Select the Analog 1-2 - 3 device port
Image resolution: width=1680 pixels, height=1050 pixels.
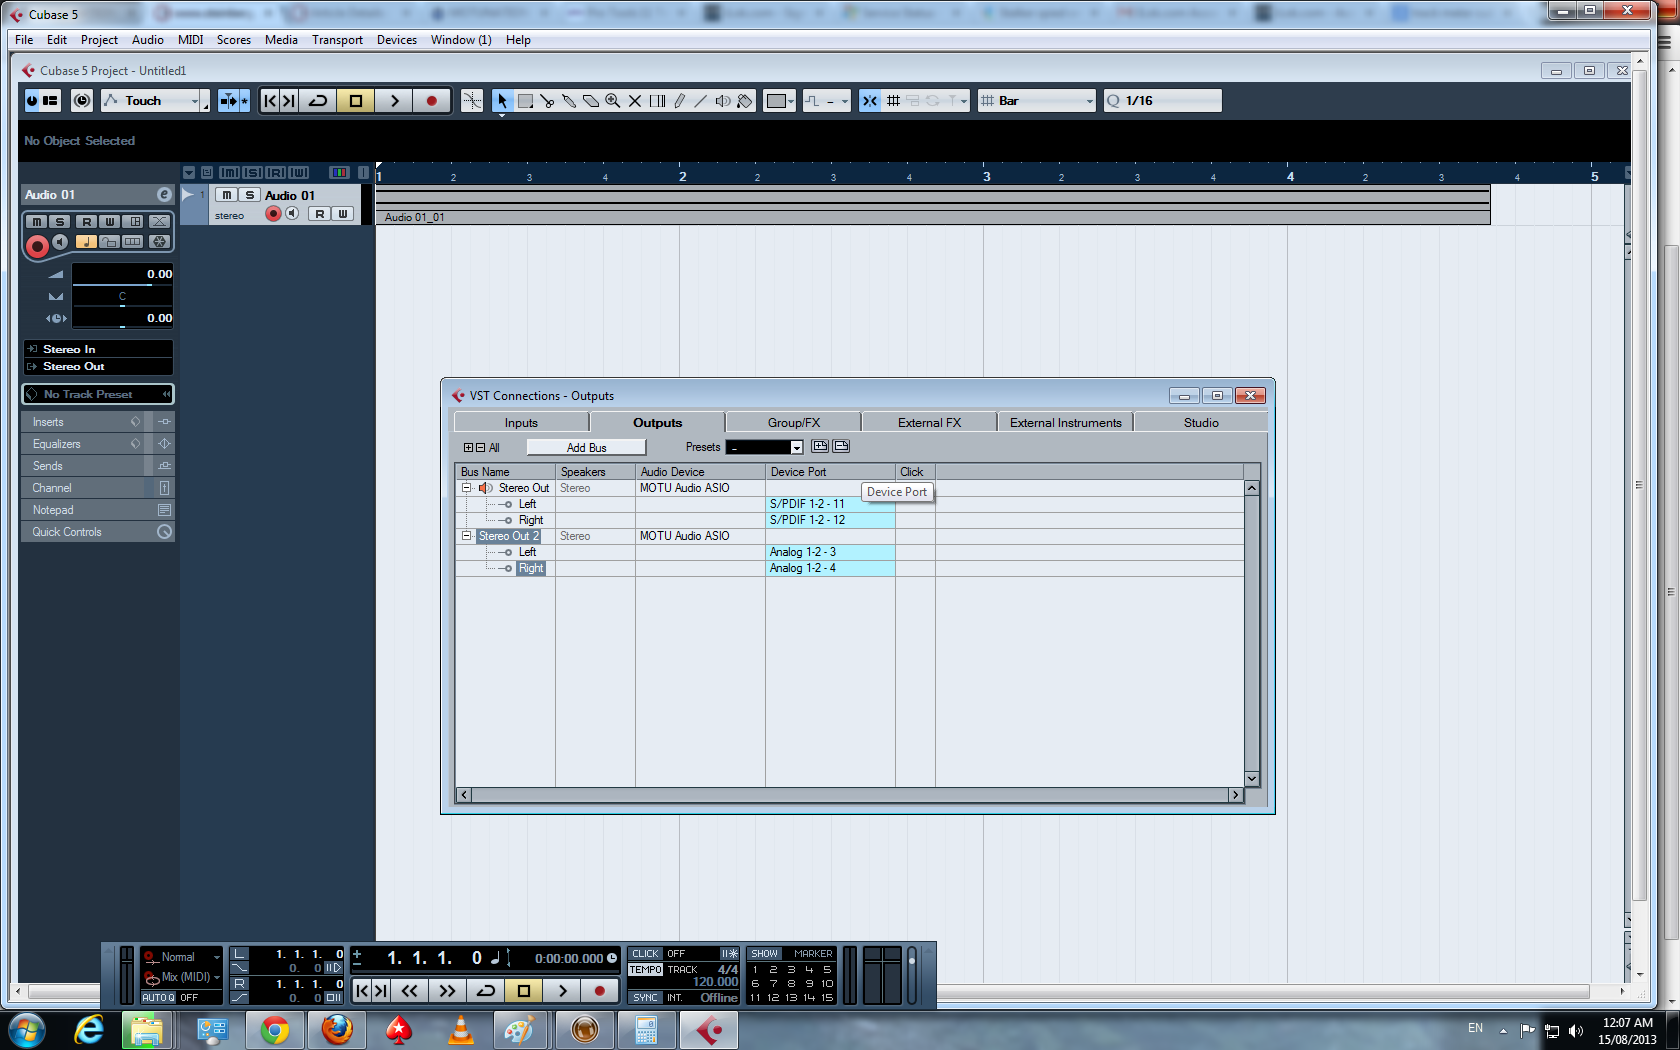[x=830, y=552]
